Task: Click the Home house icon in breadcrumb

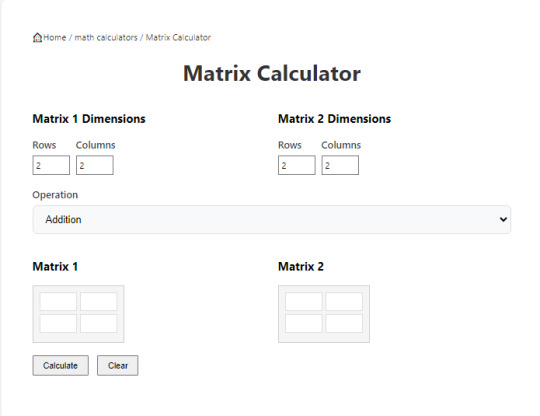Action: (37, 37)
